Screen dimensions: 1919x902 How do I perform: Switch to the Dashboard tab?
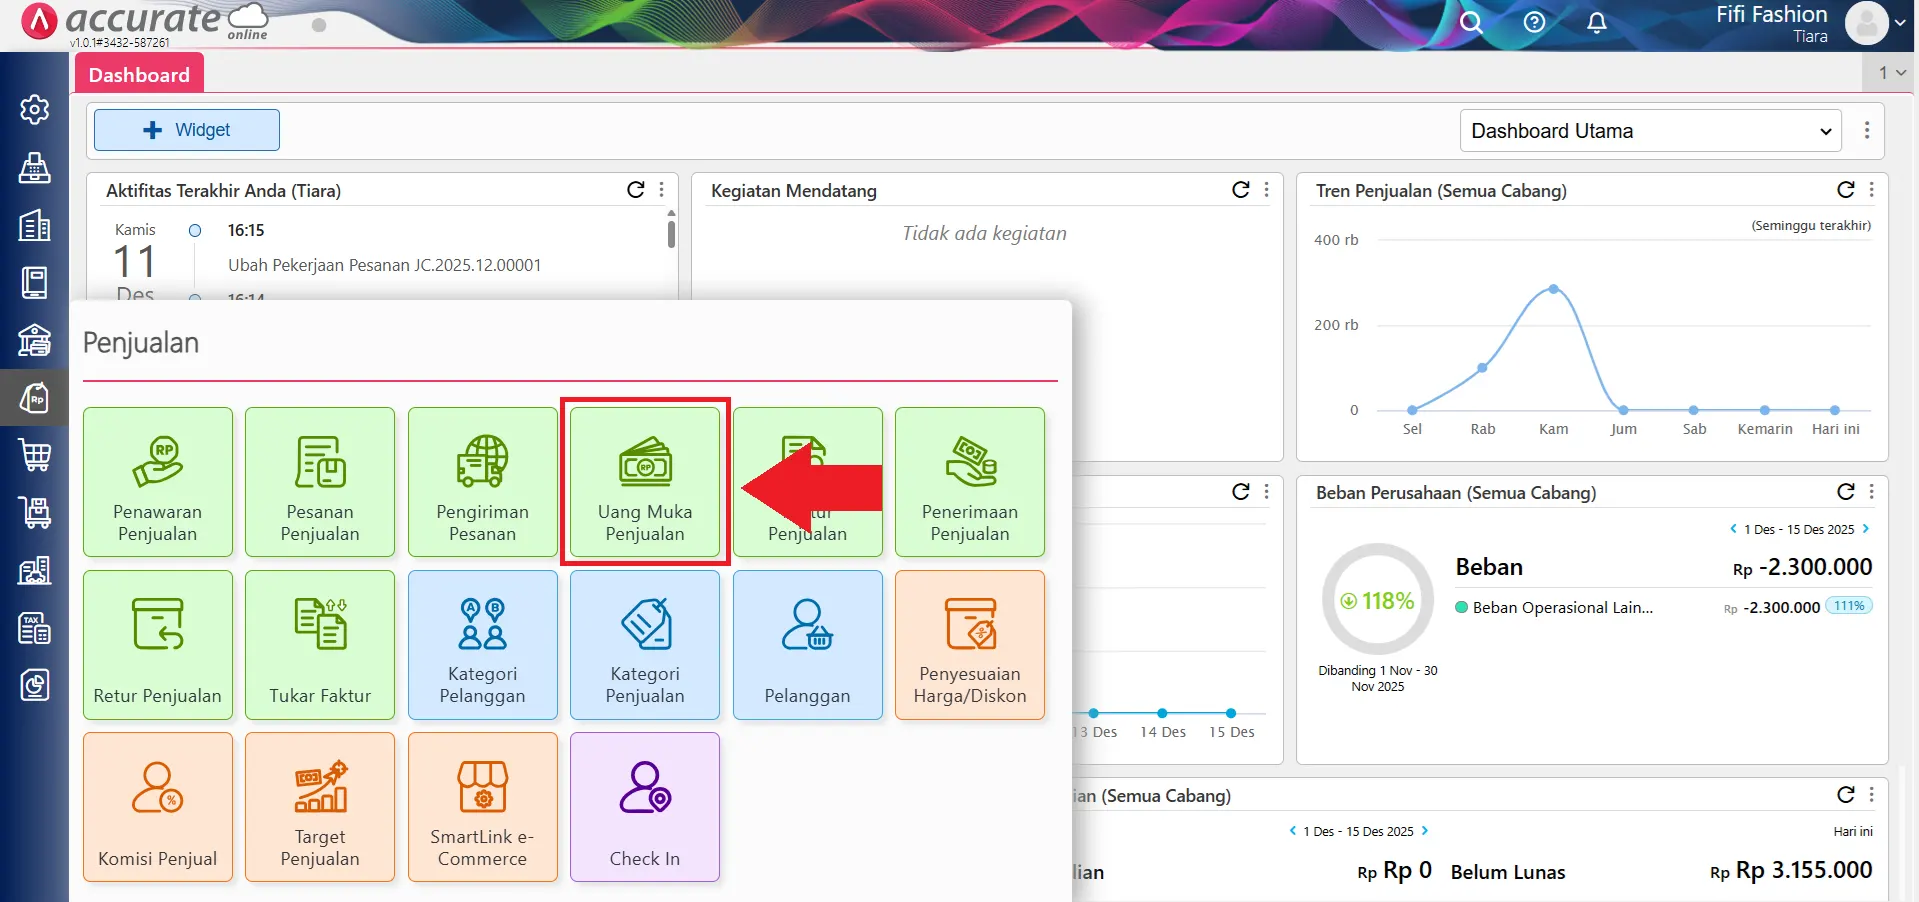tap(139, 75)
